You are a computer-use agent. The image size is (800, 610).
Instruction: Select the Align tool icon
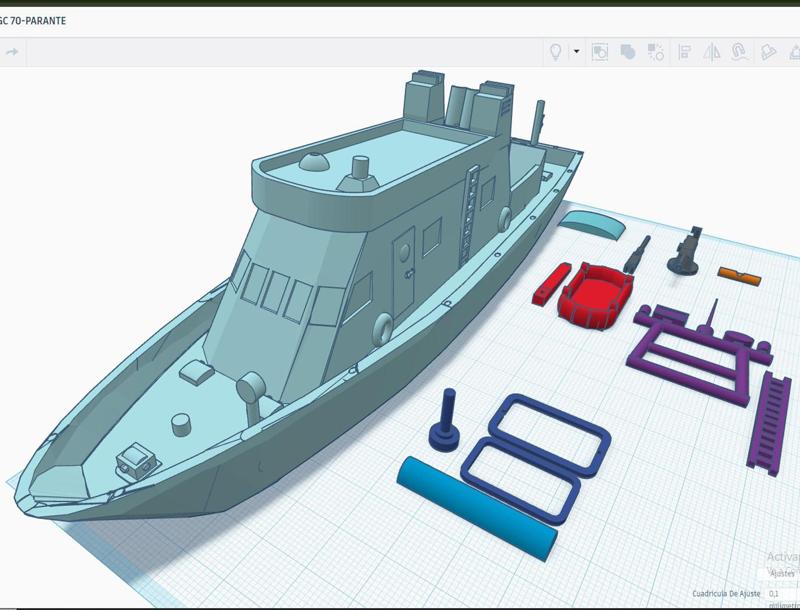point(685,52)
